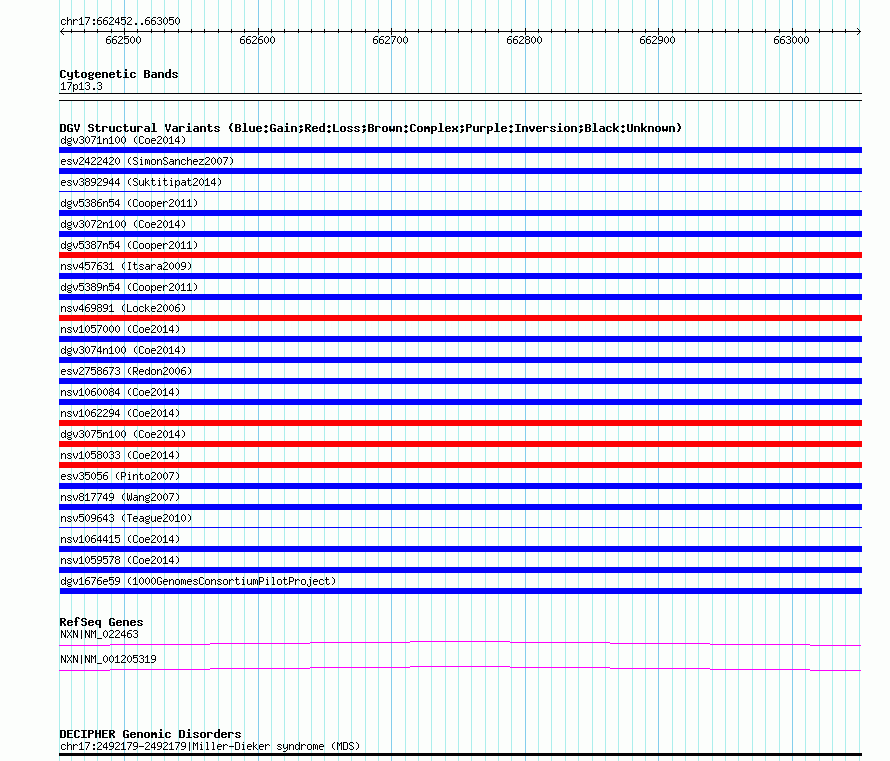Open variant dgv3071n100 (Coe2014)
Viewport: 890px width, 761px height.
(123, 140)
